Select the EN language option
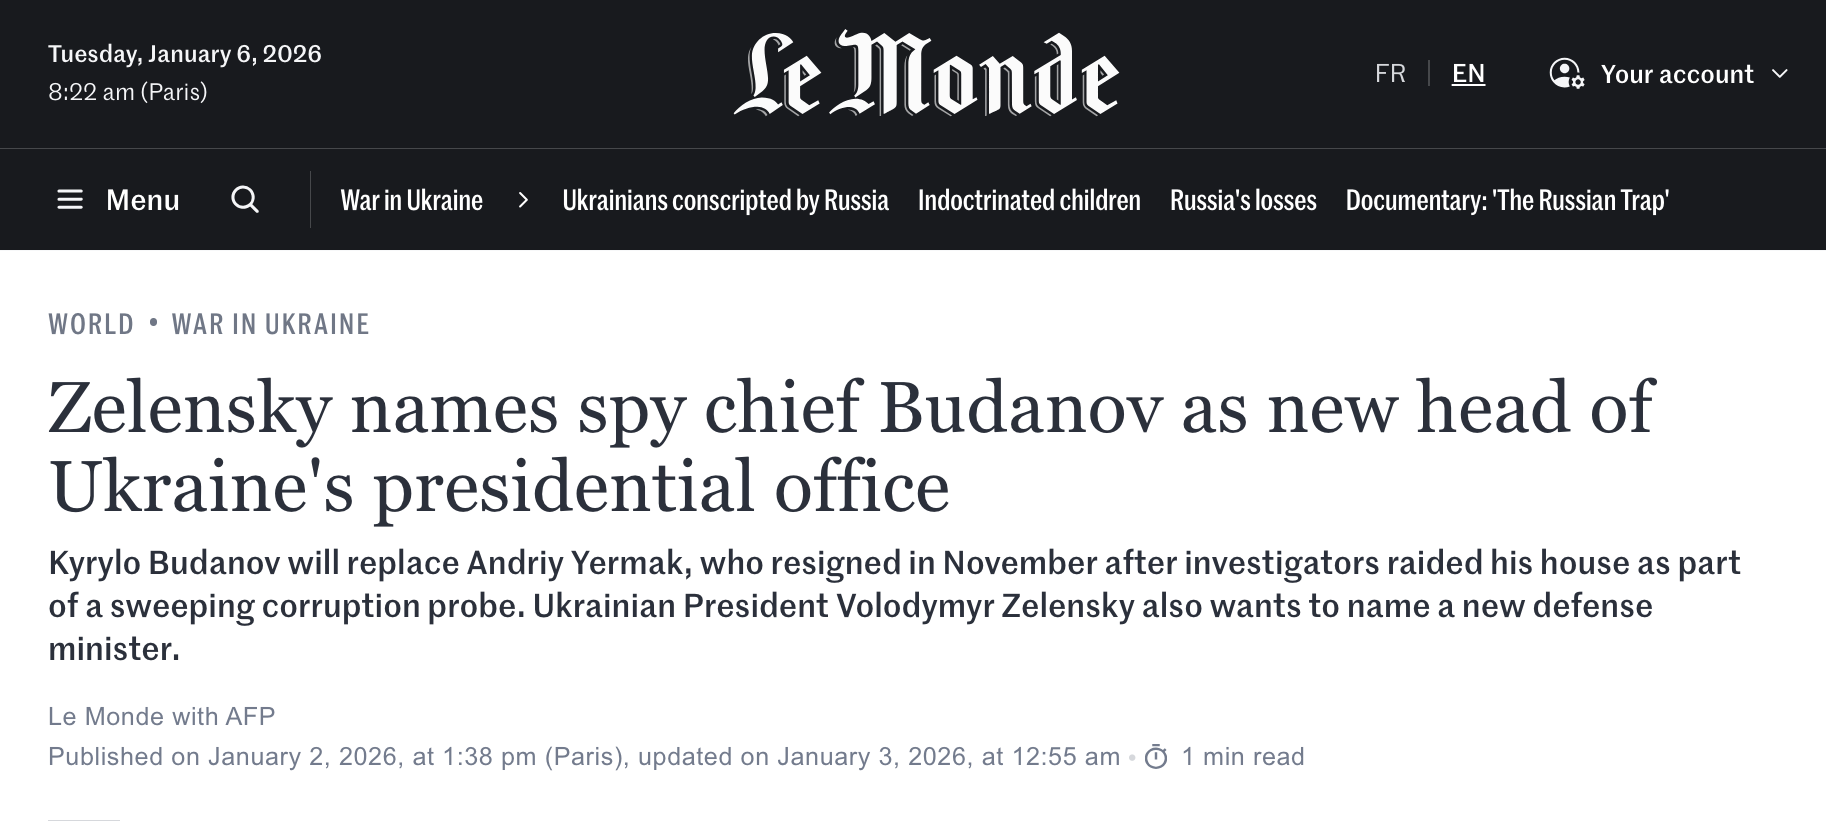Viewport: 1826px width, 821px height. (1468, 74)
